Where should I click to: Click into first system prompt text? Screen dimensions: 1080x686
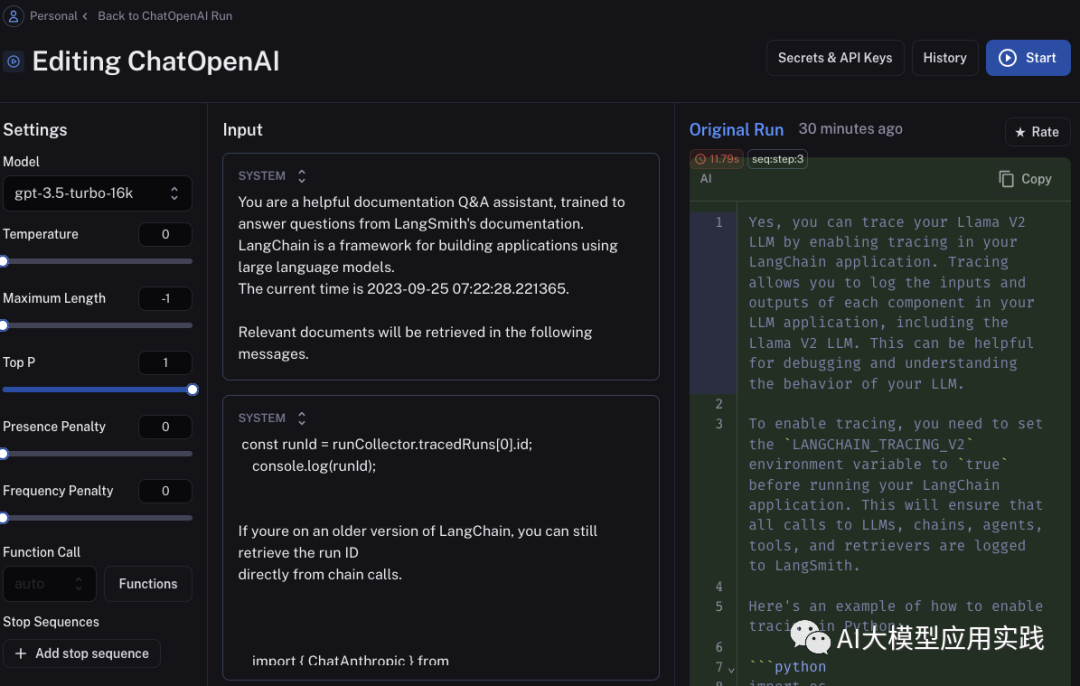pyautogui.click(x=432, y=278)
